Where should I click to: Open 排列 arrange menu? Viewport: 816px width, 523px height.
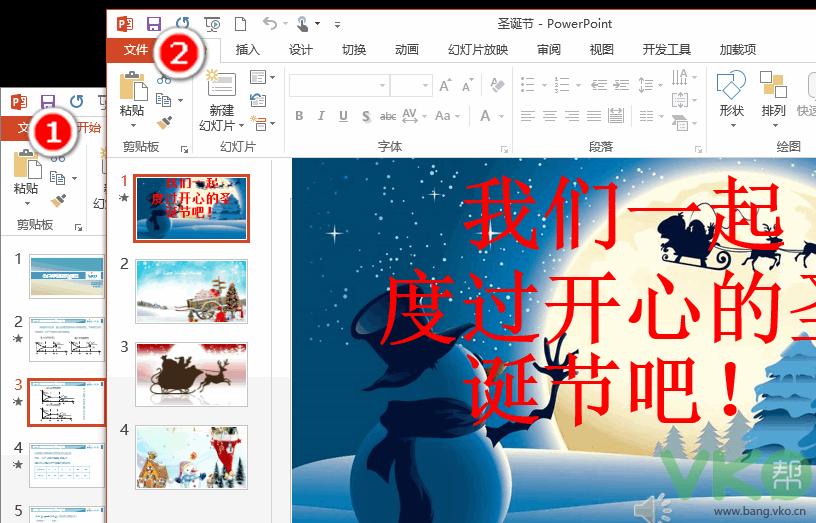[x=773, y=99]
